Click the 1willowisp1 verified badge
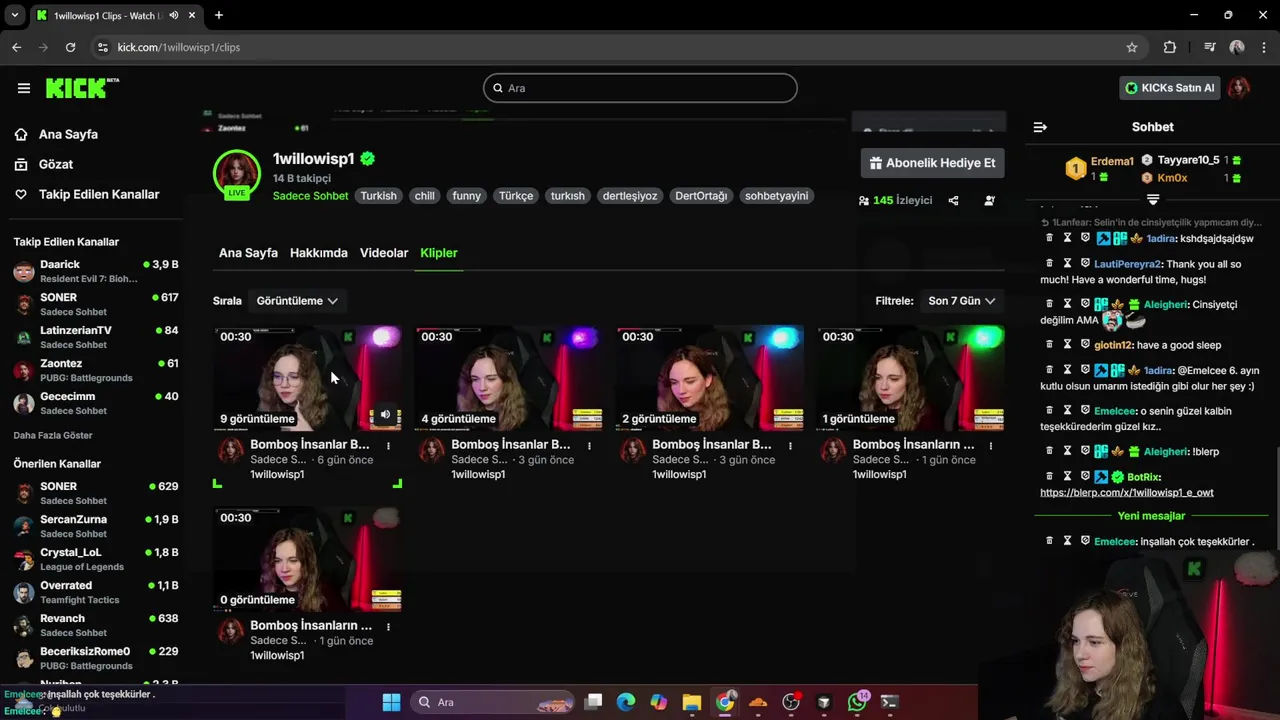Image resolution: width=1280 pixels, height=720 pixels. [368, 159]
